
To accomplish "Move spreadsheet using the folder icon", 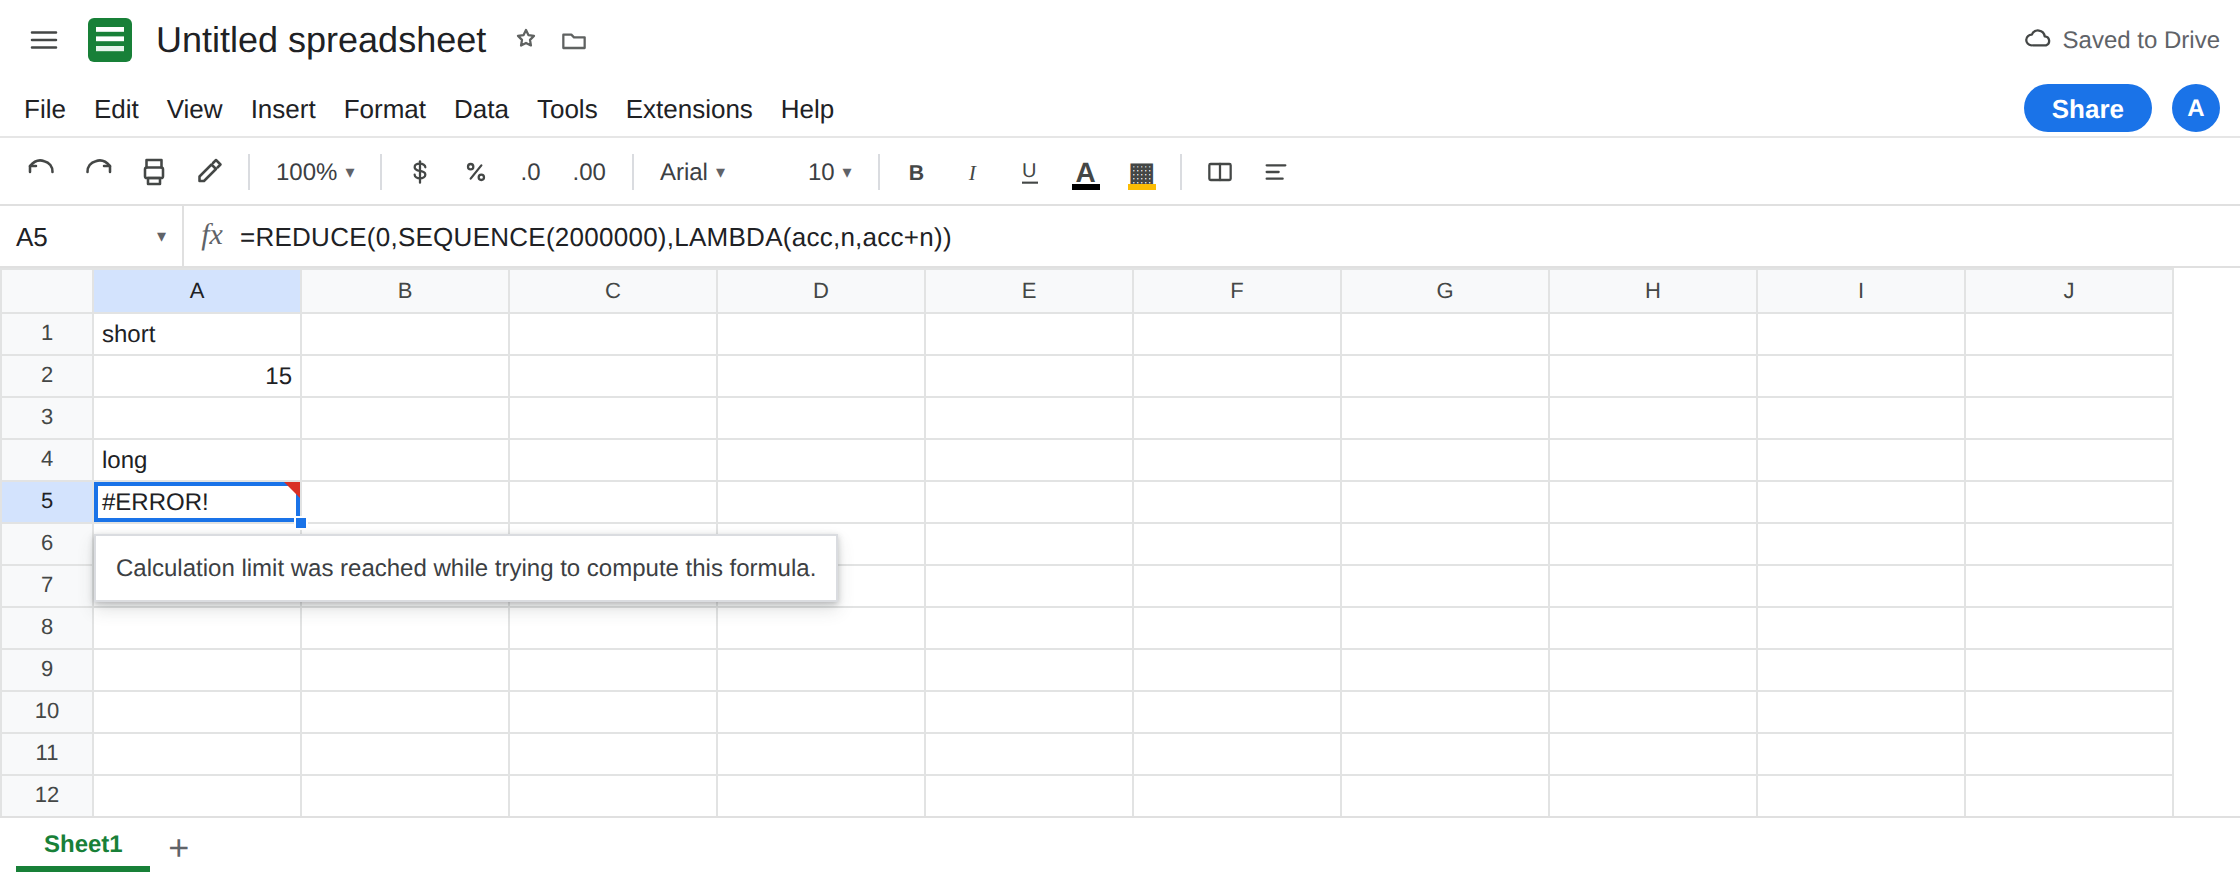I will point(574,41).
